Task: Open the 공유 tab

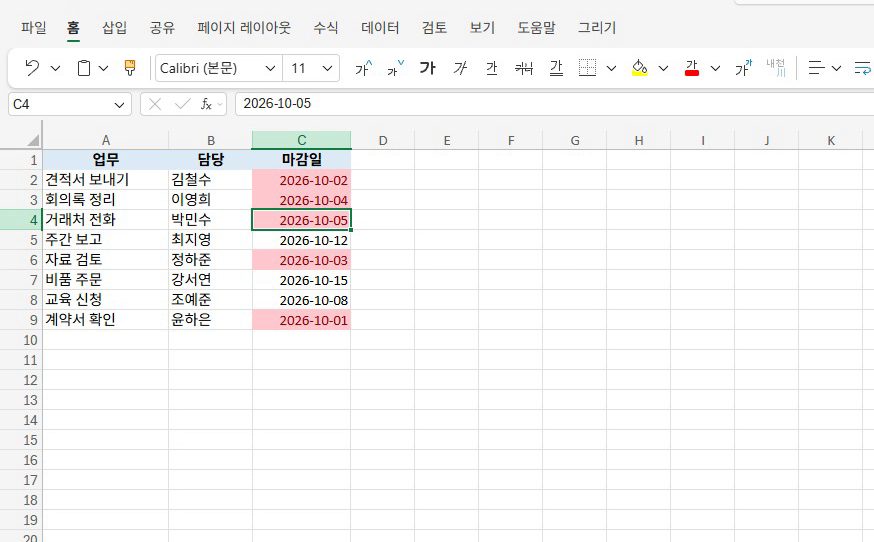Action: (162, 27)
